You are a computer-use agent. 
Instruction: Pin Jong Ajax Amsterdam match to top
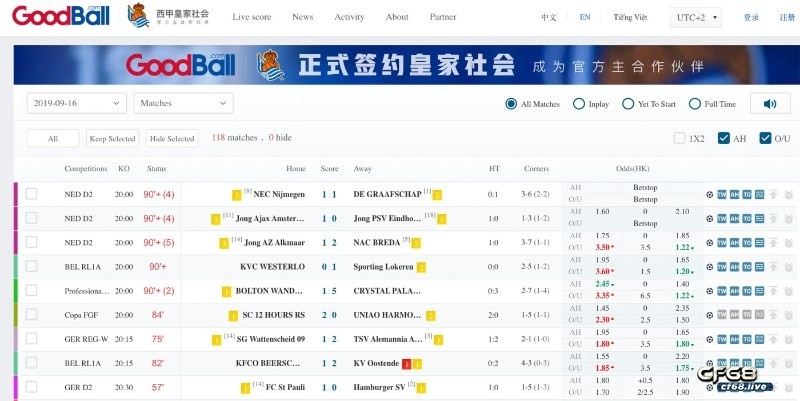[774, 218]
